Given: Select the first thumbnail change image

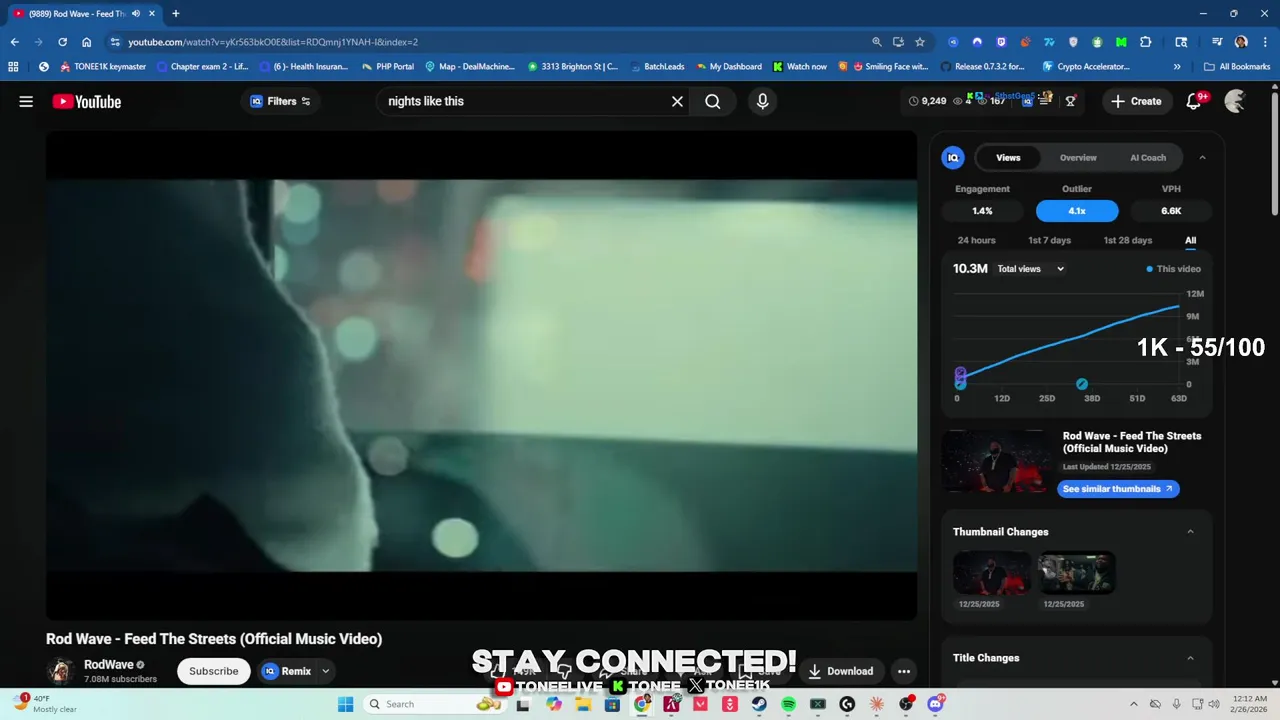Looking at the screenshot, I should [991, 573].
